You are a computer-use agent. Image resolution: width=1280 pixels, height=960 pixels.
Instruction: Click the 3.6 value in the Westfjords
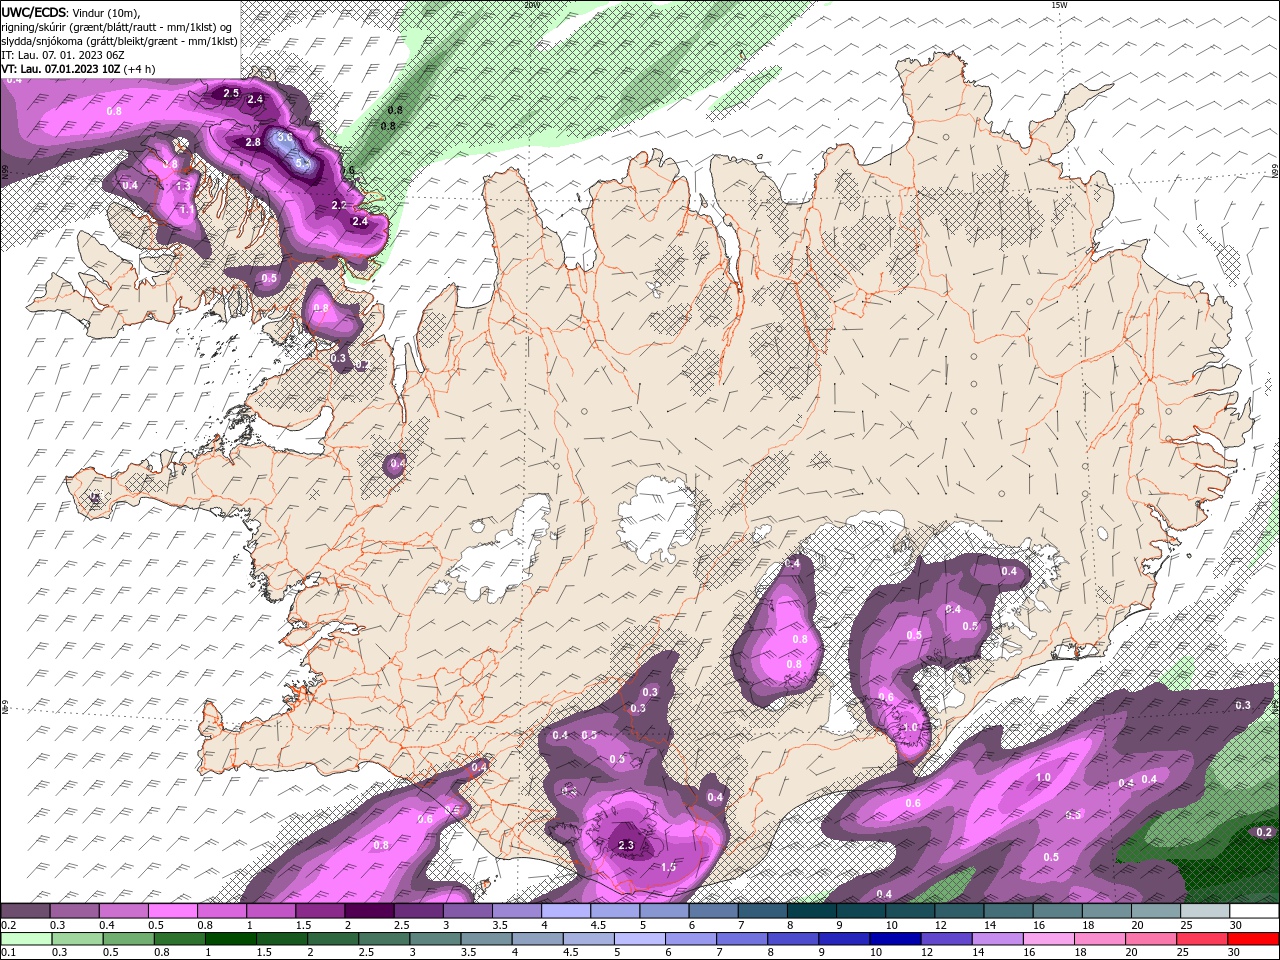tap(285, 138)
